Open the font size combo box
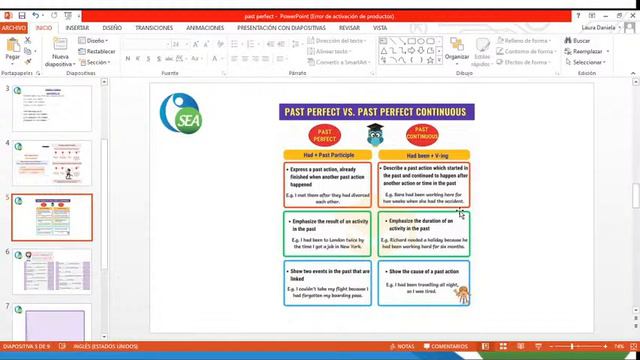The height and width of the screenshot is (360, 640). click(x=180, y=44)
